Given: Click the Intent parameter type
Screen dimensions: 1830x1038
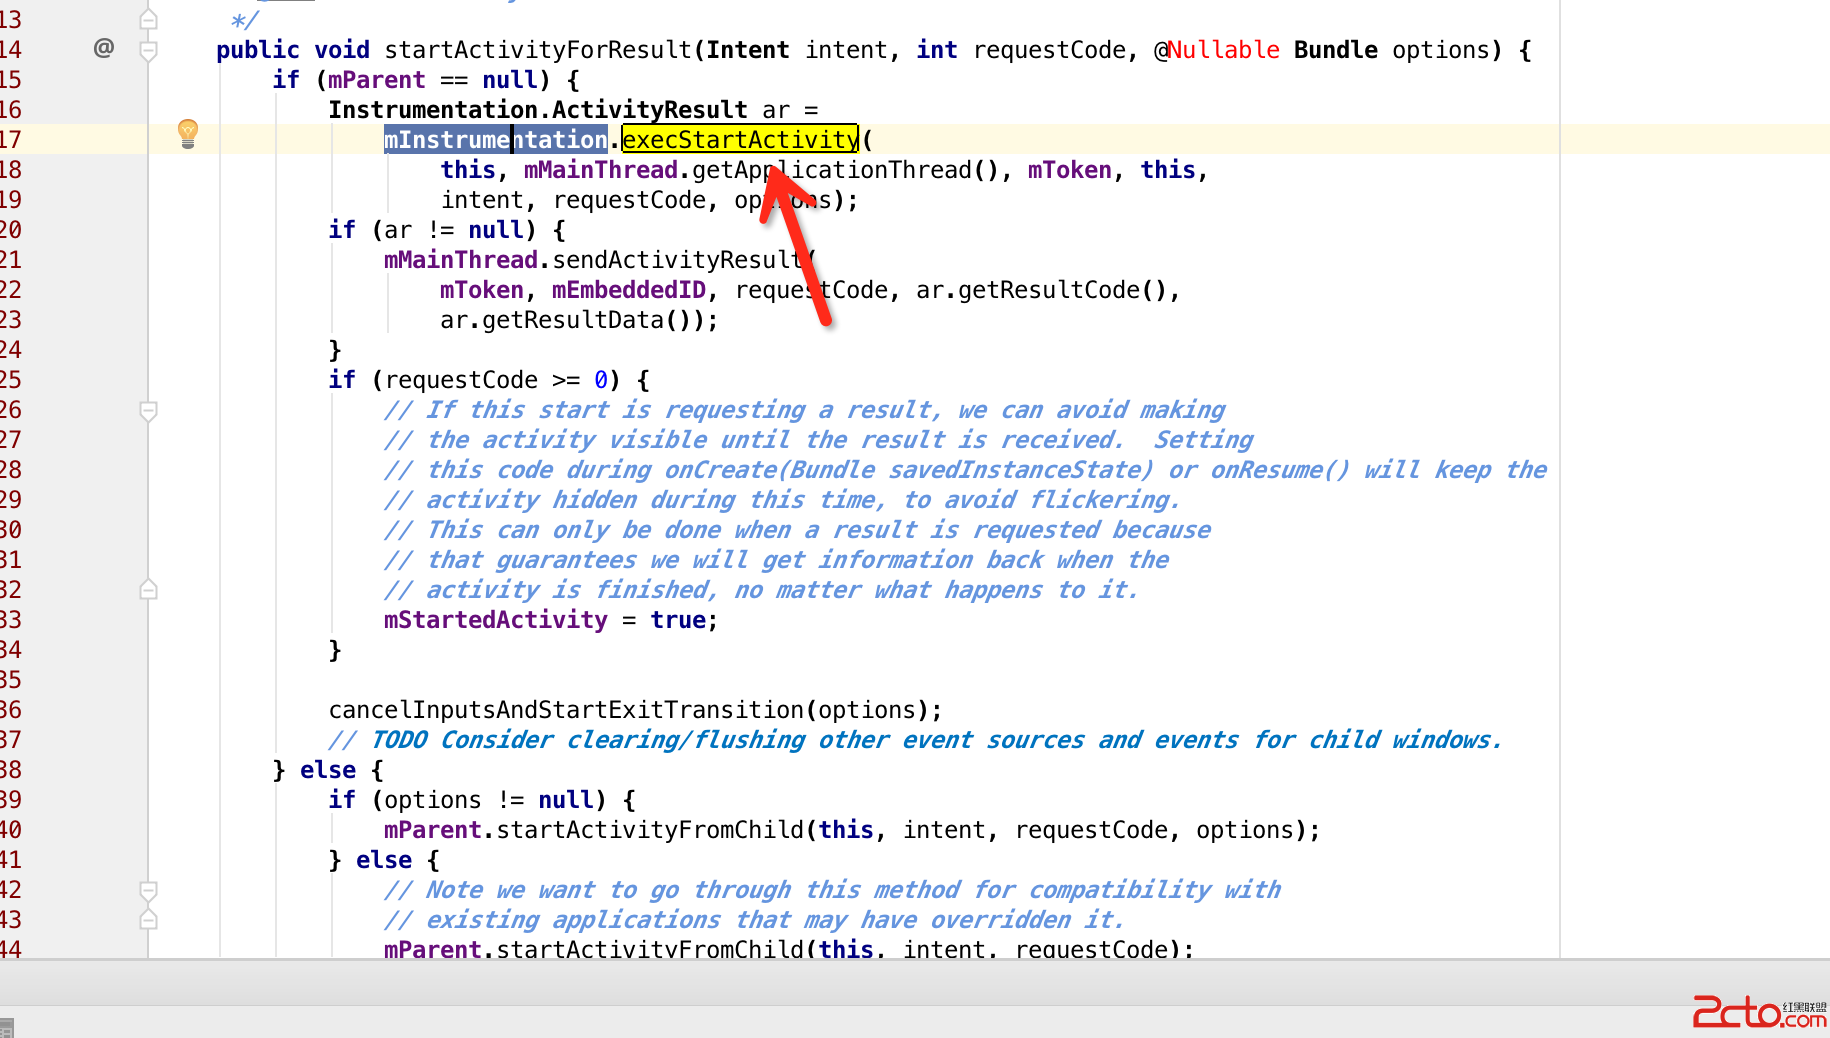Looking at the screenshot, I should 748,50.
